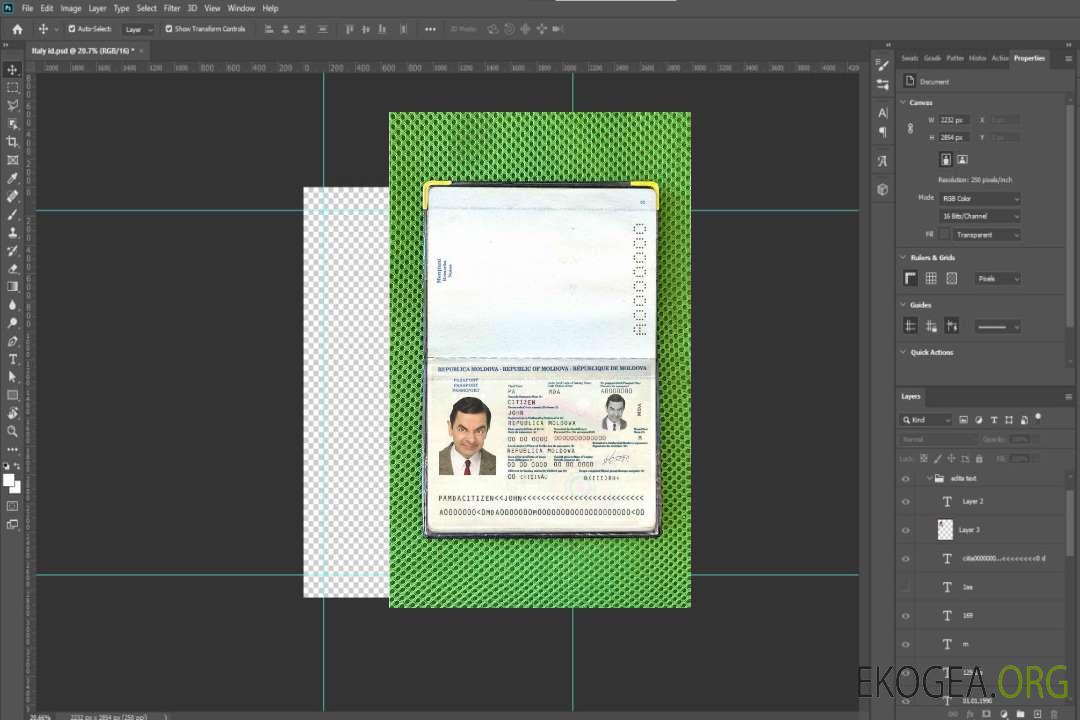Select the Hand tool
This screenshot has height=720, width=1080.
[12, 413]
